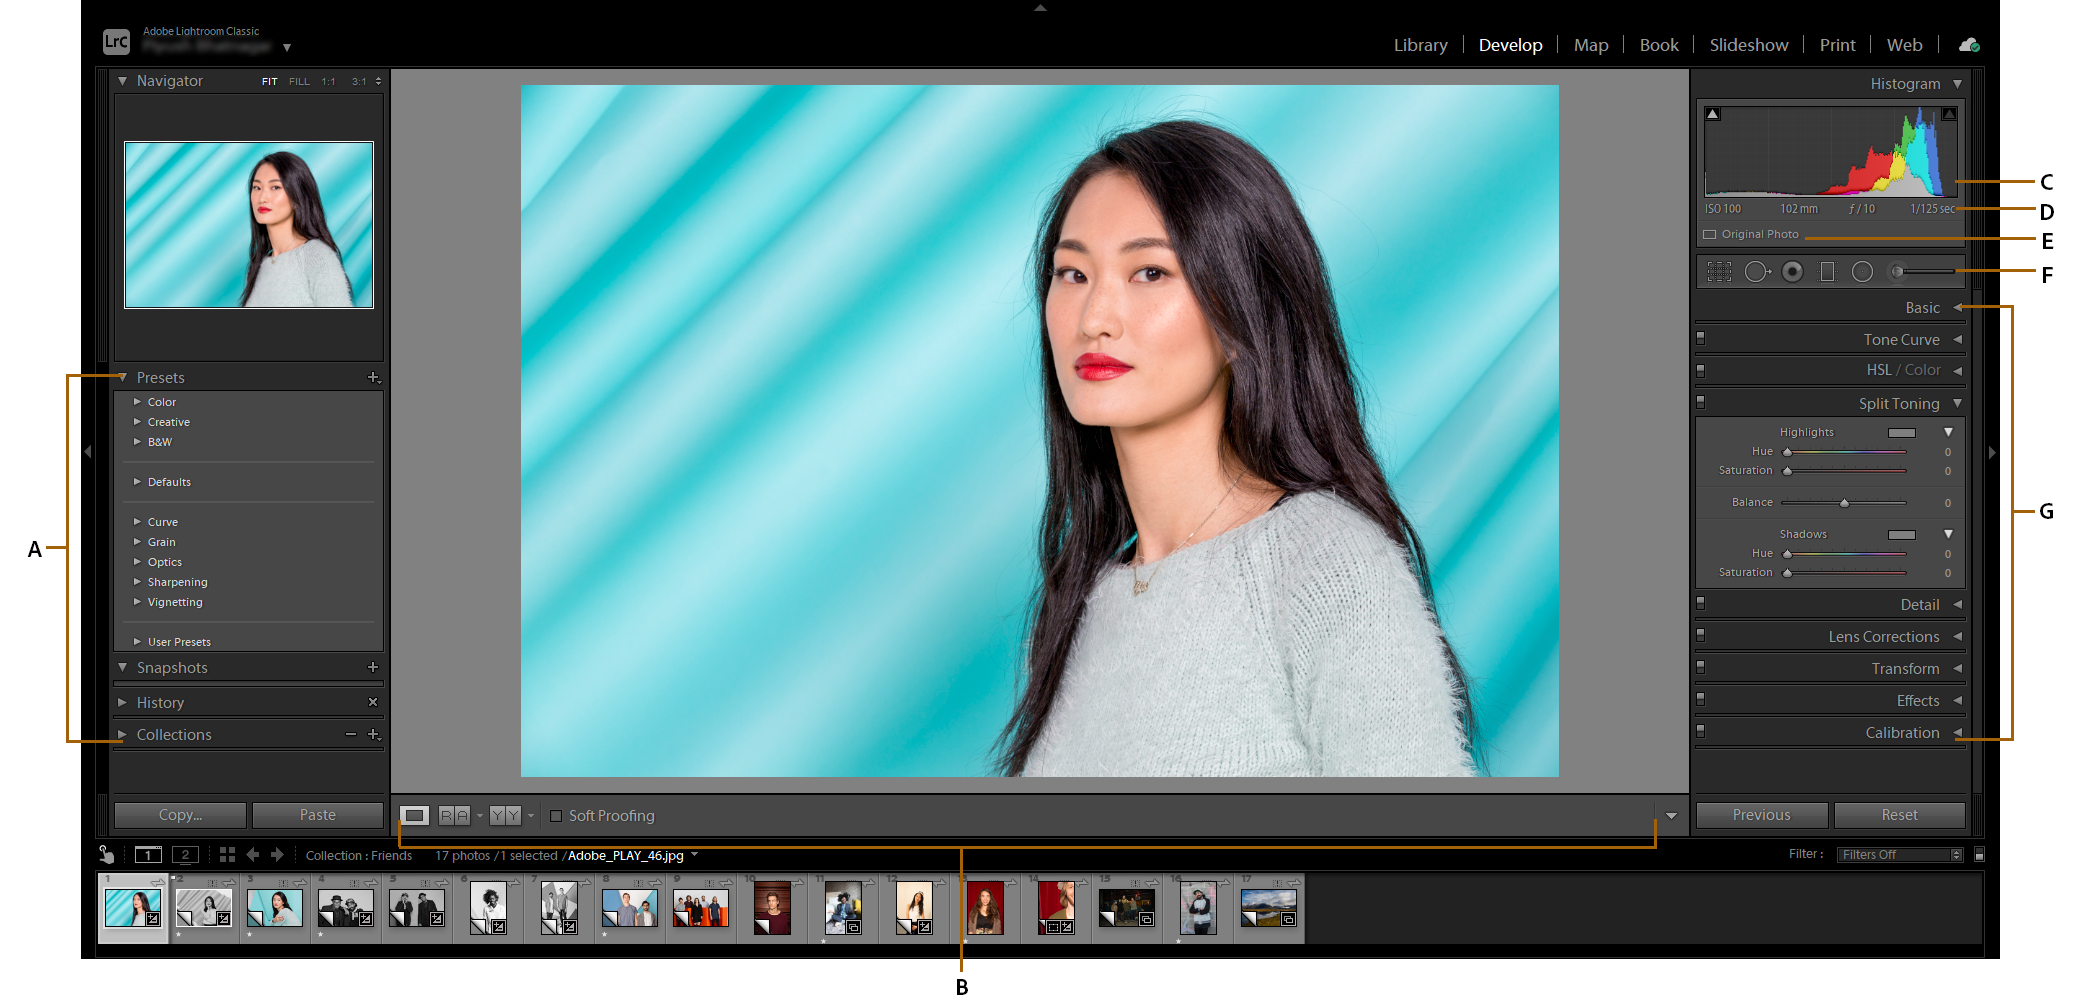Add a new preset with plus icon
Viewport: 2075px width, 1000px height.
coord(373,378)
